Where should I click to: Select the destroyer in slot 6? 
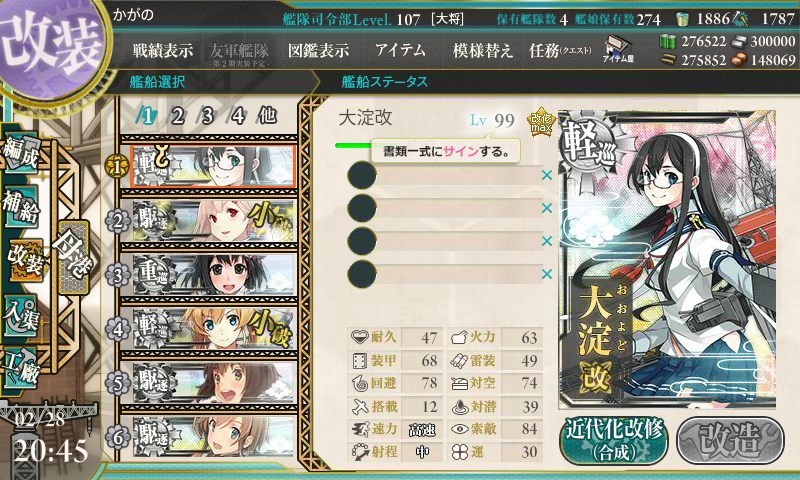214,436
